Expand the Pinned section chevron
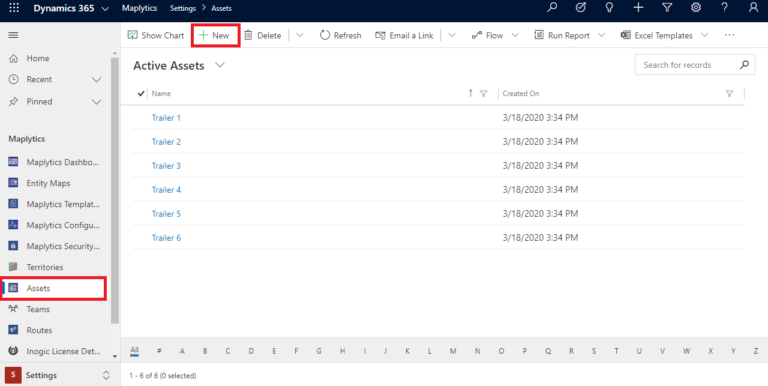 [x=97, y=101]
